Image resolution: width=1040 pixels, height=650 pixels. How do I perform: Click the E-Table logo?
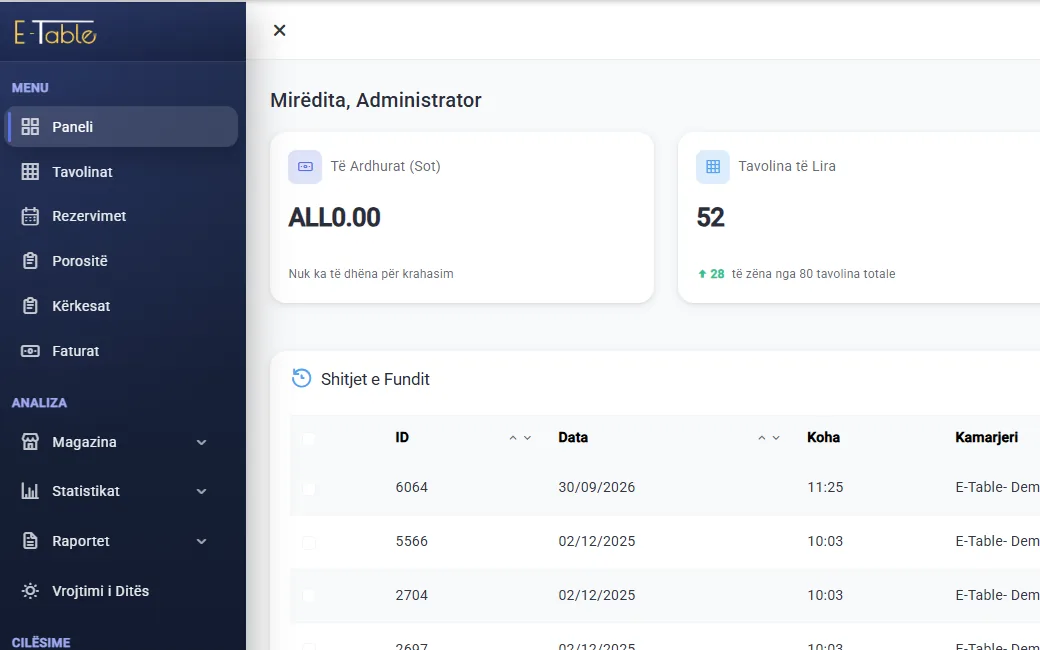pos(56,32)
